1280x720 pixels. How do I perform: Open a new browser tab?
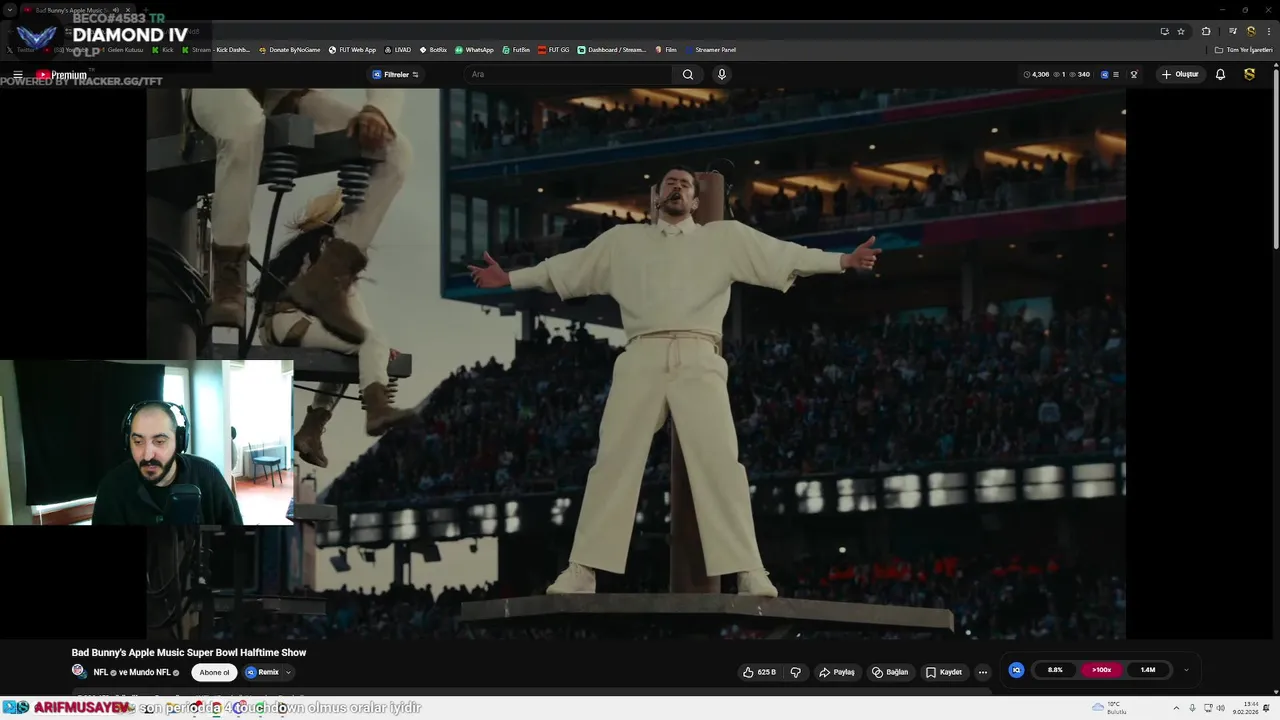tap(146, 10)
